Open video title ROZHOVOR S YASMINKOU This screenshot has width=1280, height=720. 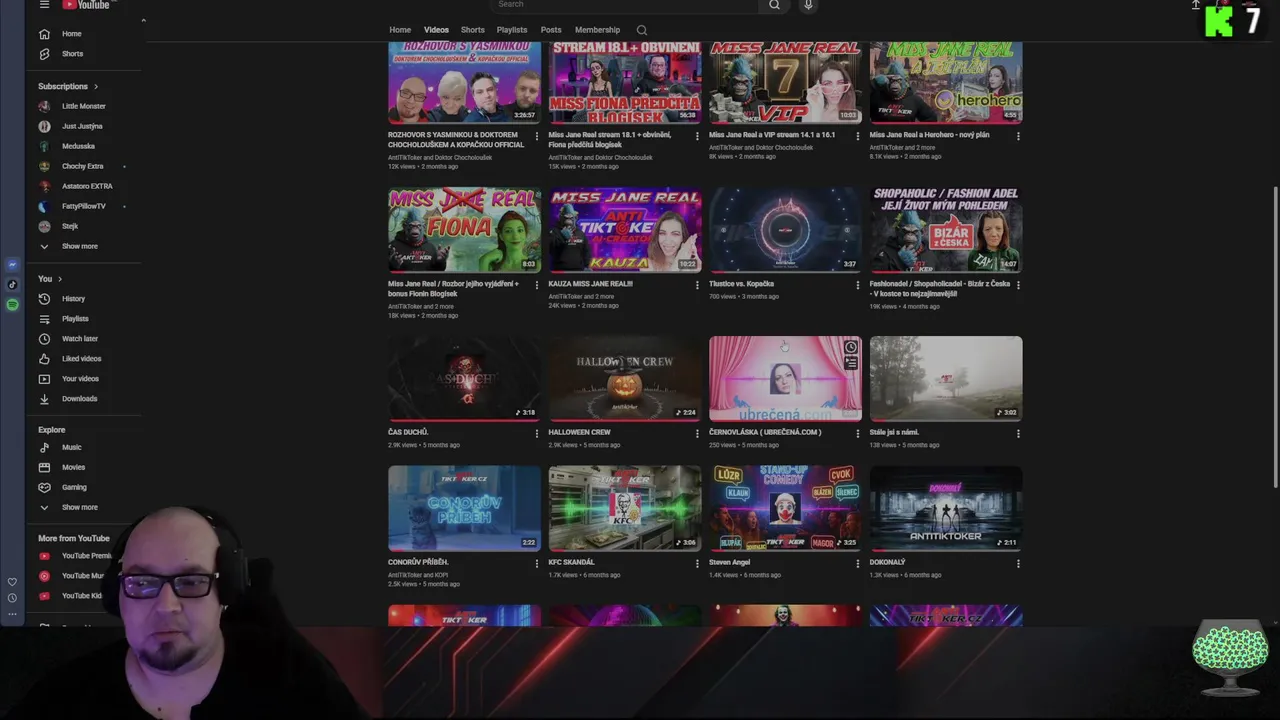pyautogui.click(x=456, y=139)
